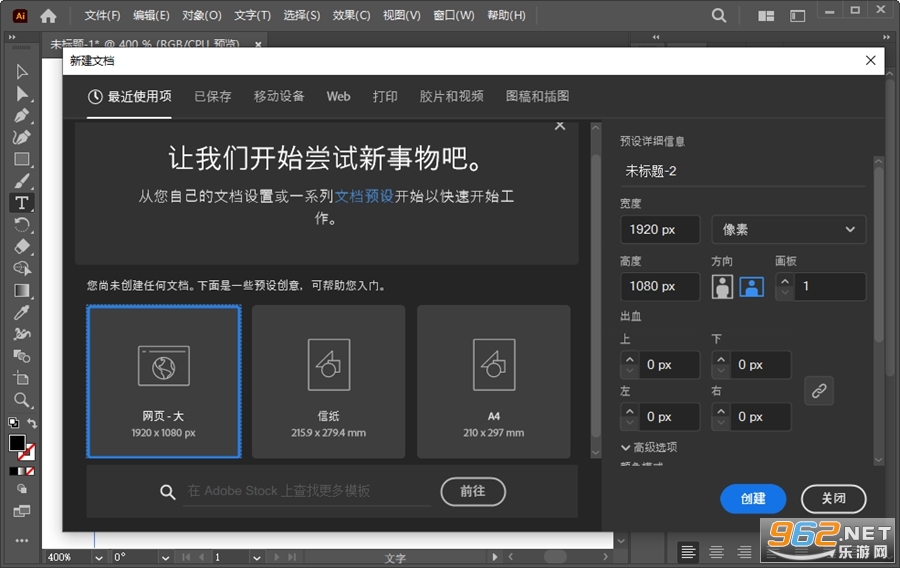
Task: Expand the 高级选项 section
Action: 649,447
